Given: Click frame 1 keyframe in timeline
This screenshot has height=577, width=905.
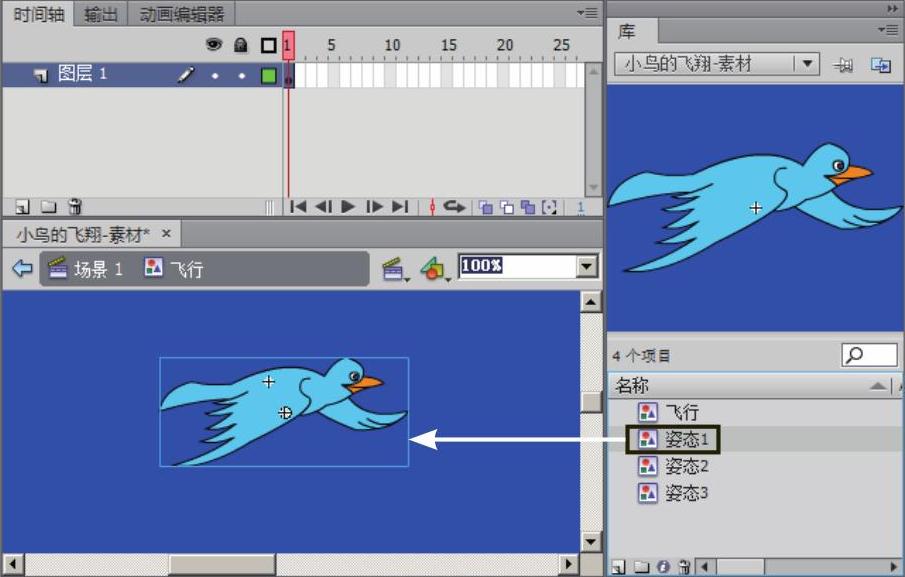Looking at the screenshot, I should pyautogui.click(x=289, y=76).
